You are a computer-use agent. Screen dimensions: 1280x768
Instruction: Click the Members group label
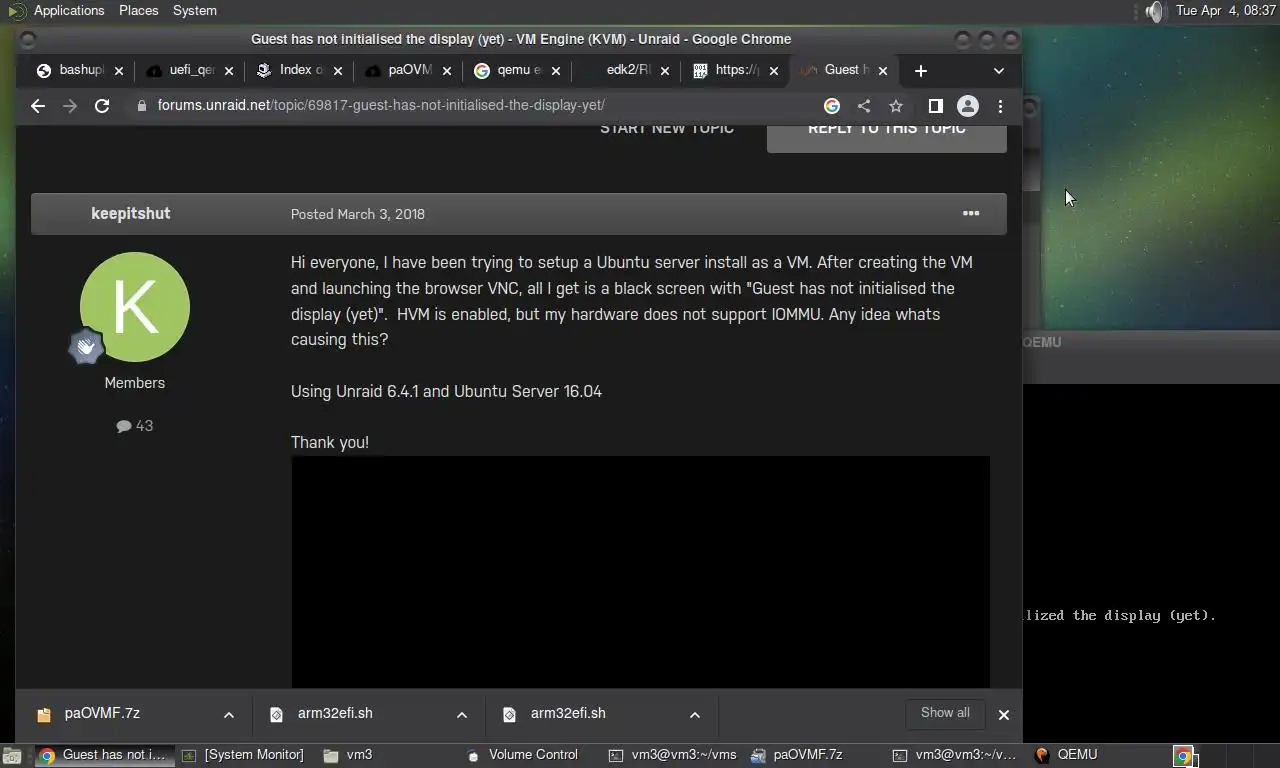(135, 383)
